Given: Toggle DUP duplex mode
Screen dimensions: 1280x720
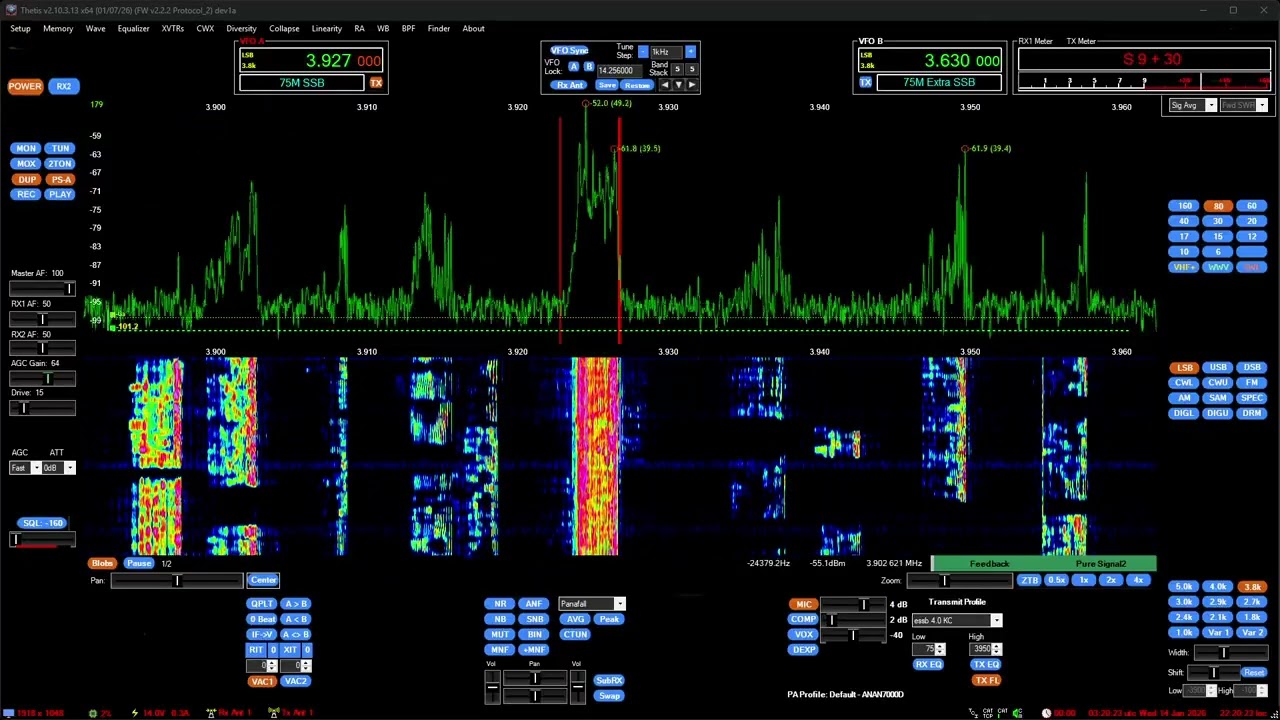Looking at the screenshot, I should click(26, 179).
